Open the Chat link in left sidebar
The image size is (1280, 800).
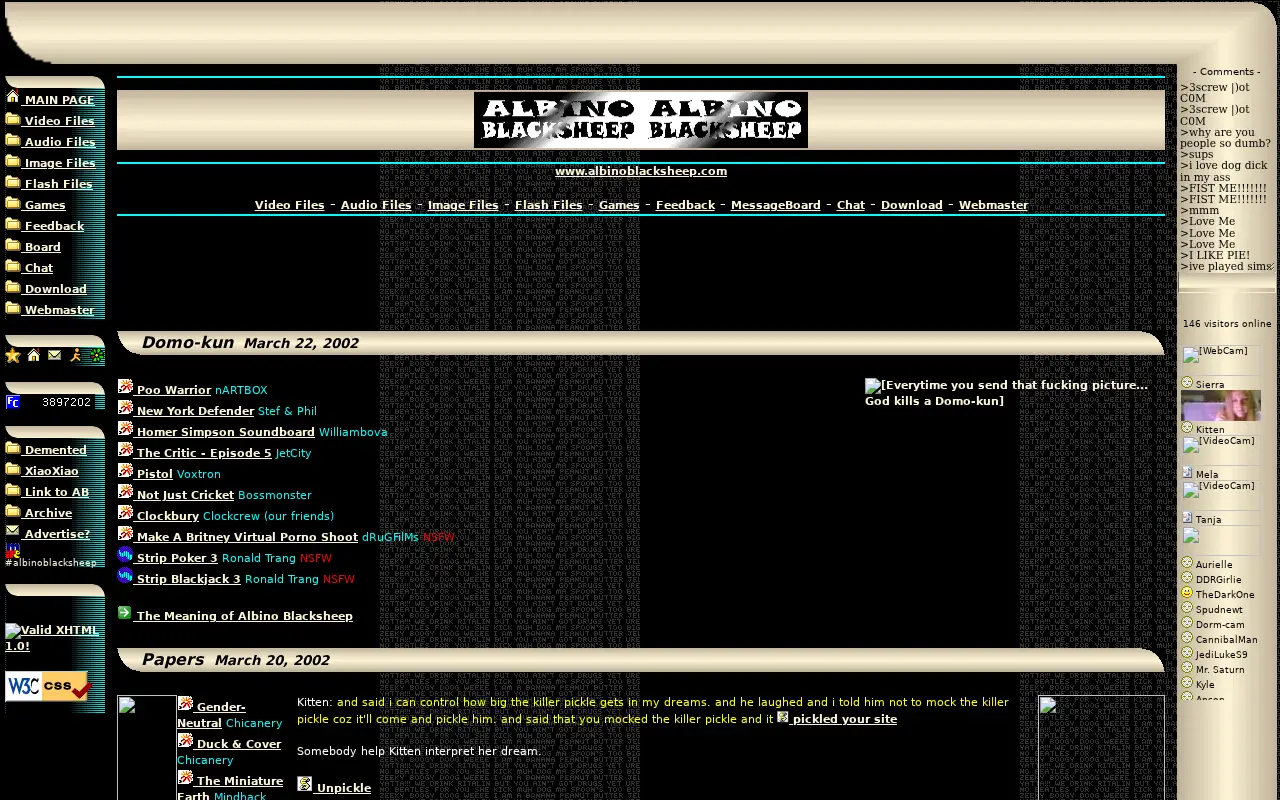(x=39, y=268)
